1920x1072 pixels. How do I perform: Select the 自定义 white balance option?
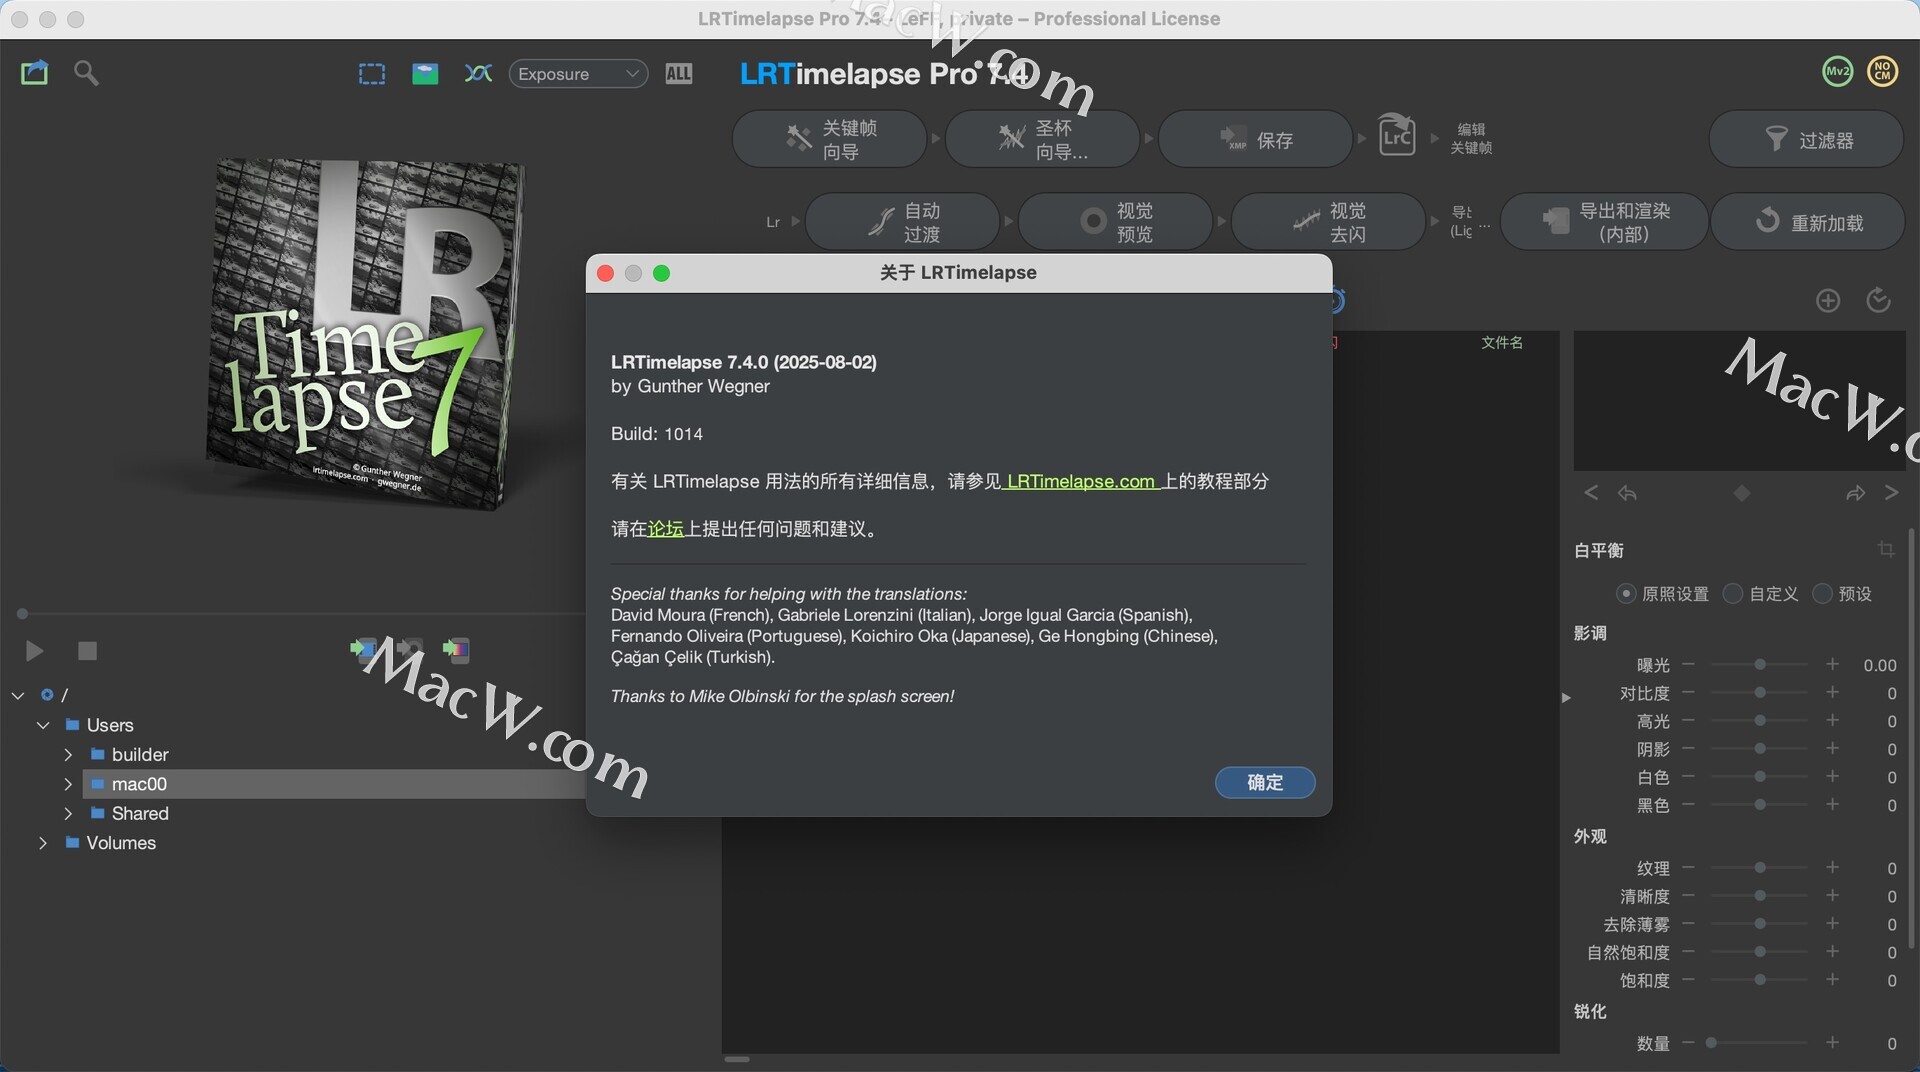coord(1733,594)
